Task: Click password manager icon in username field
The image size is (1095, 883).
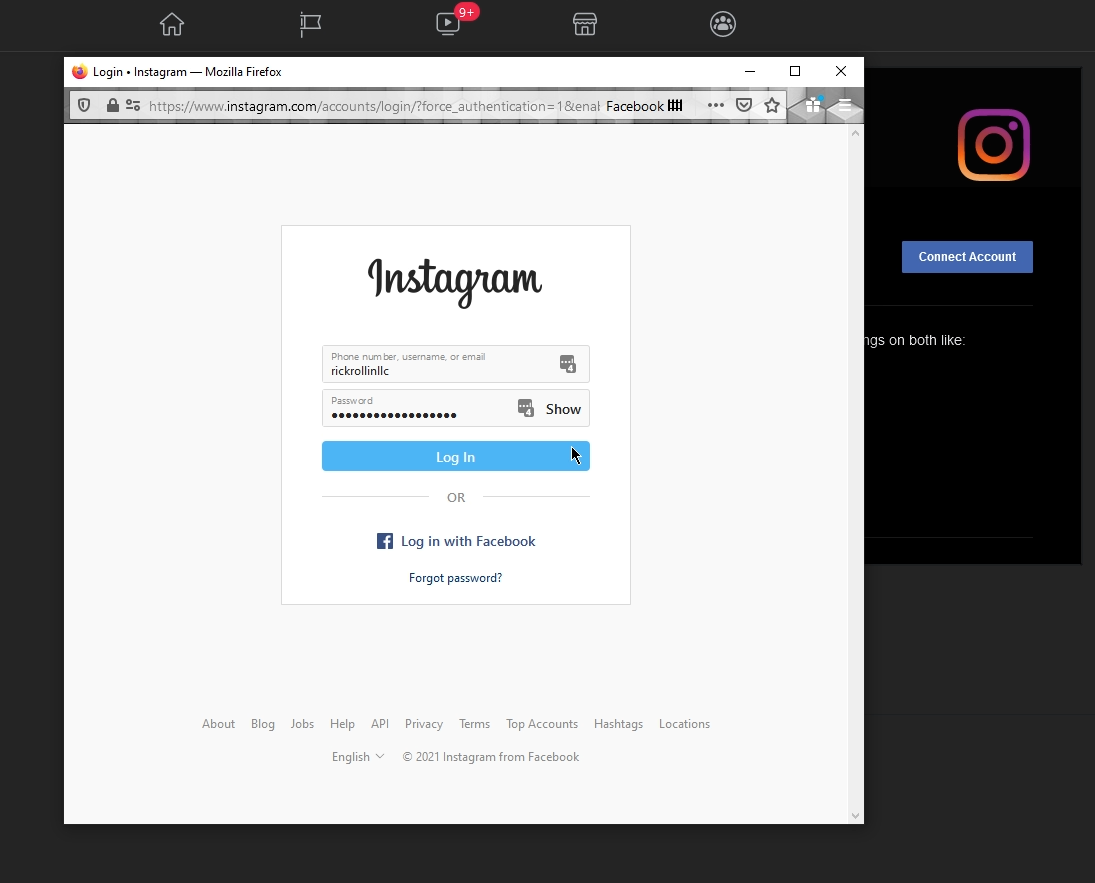Action: (568, 364)
